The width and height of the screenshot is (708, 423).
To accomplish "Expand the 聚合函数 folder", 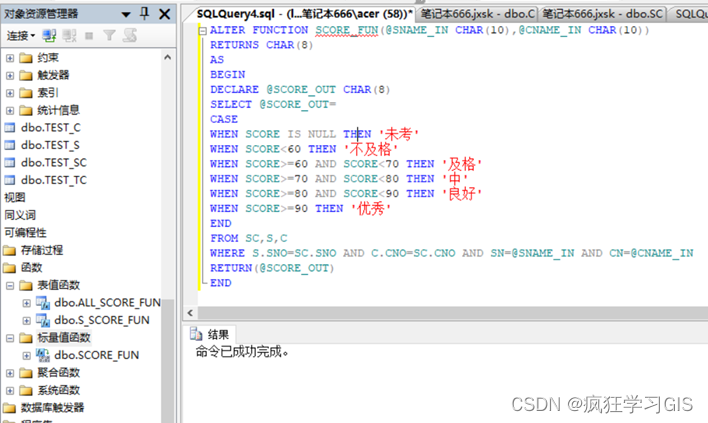I will 10,373.
